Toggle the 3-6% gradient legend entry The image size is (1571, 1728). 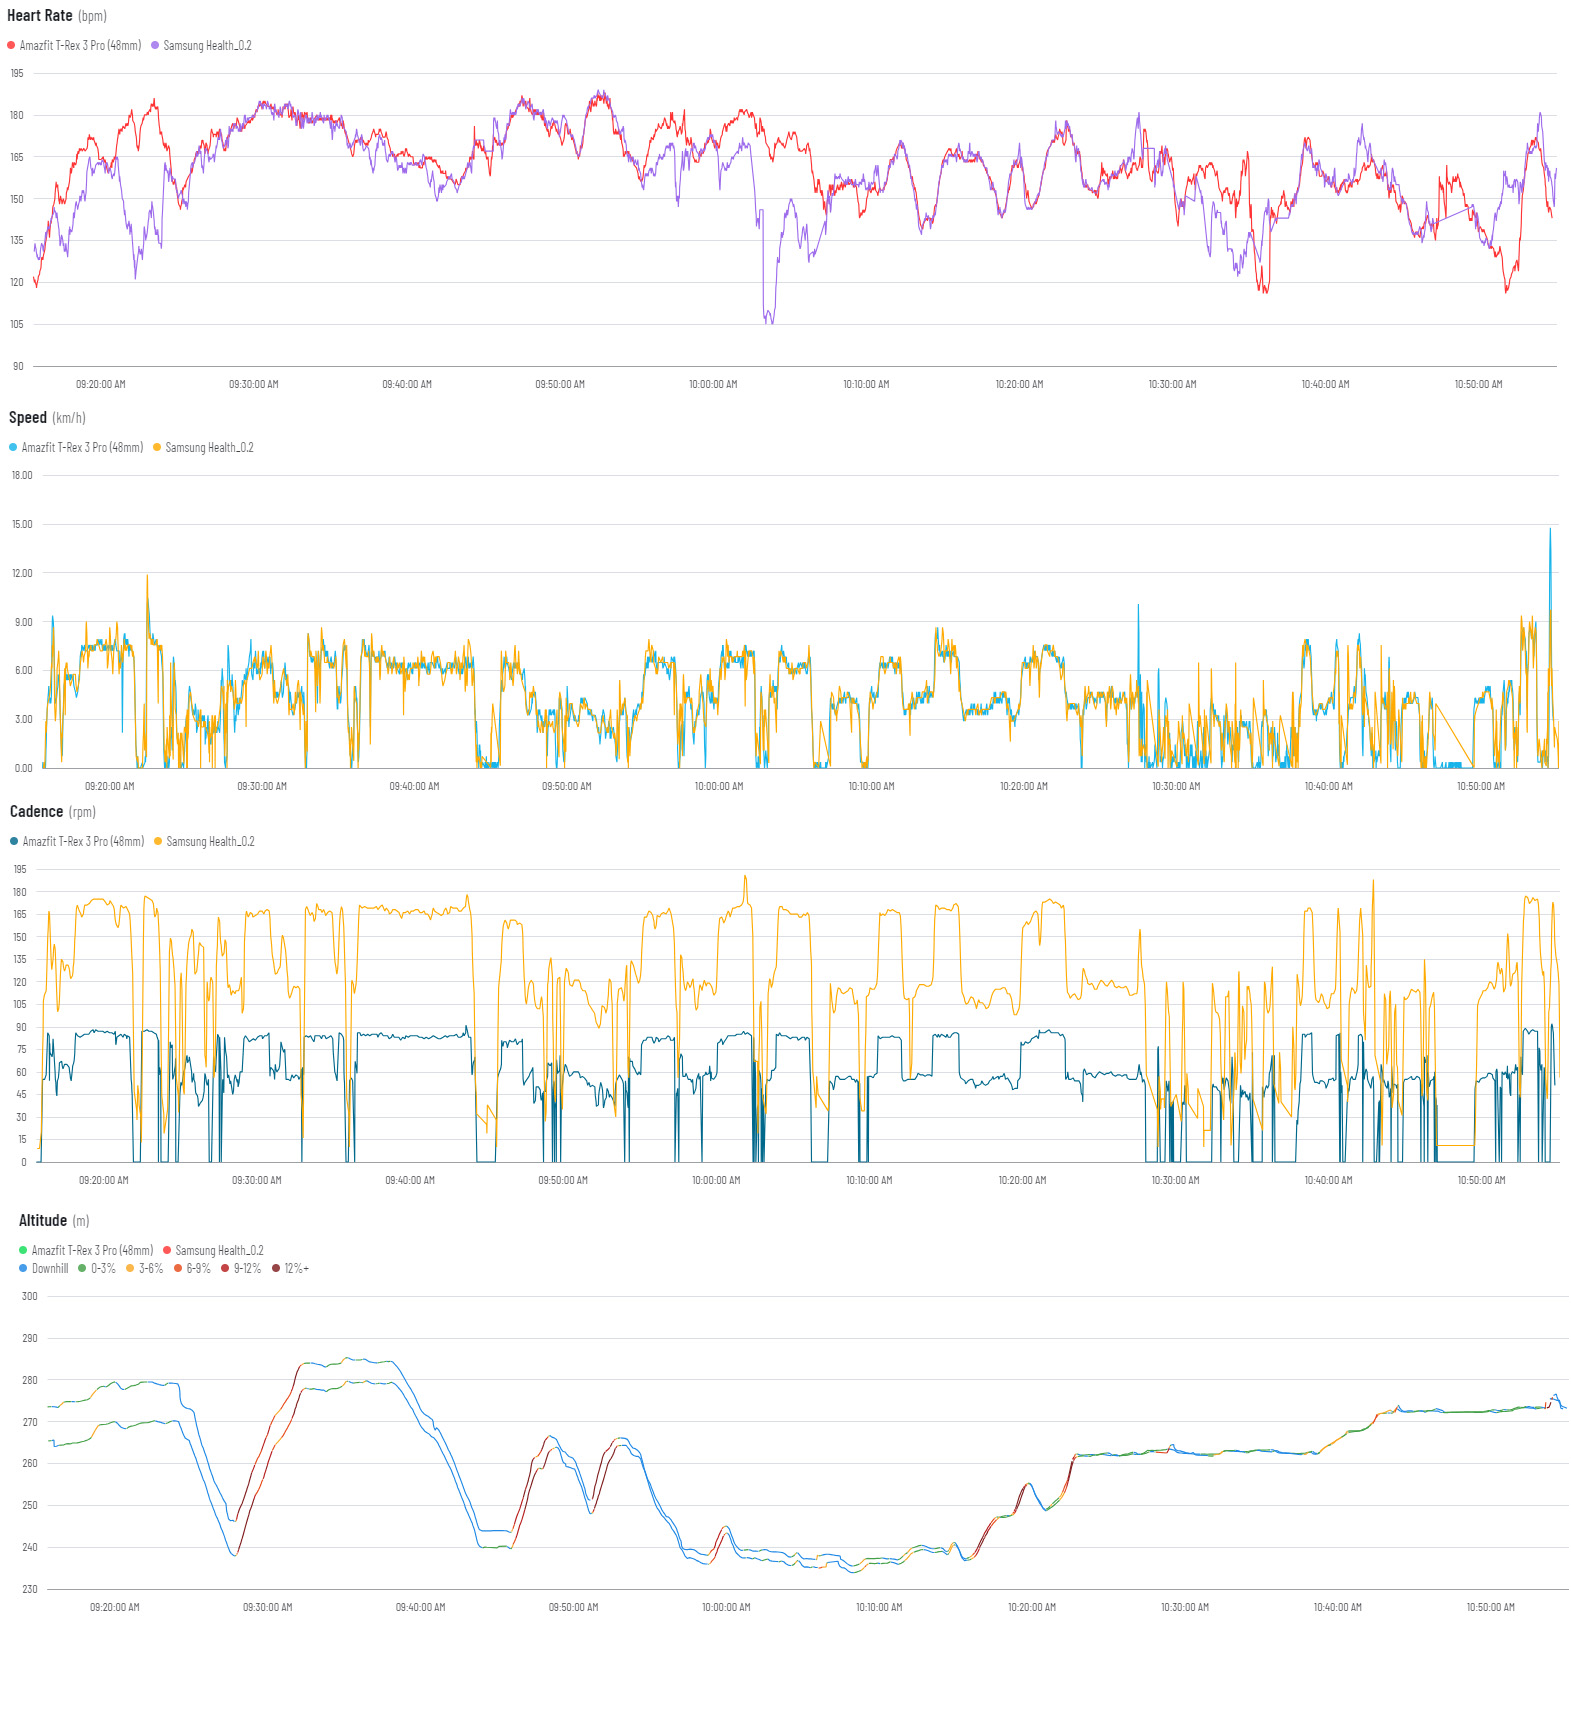[145, 1269]
